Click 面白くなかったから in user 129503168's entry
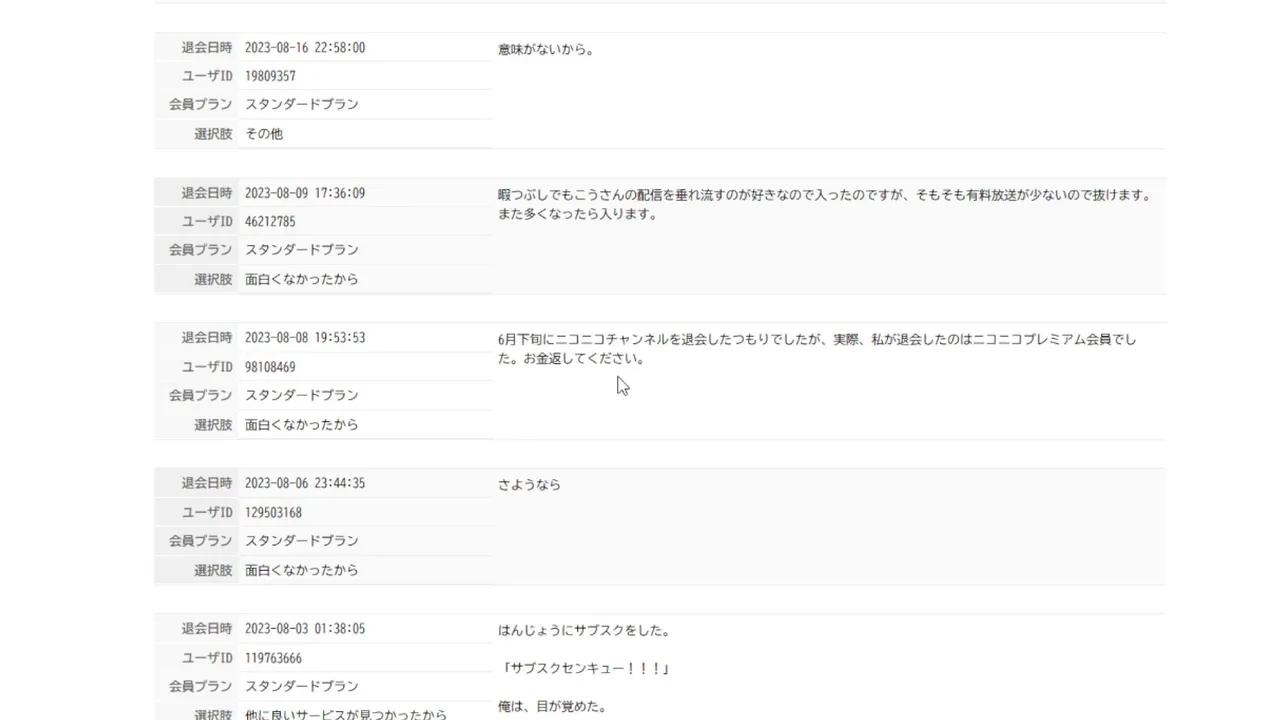1280x720 pixels. tap(302, 570)
